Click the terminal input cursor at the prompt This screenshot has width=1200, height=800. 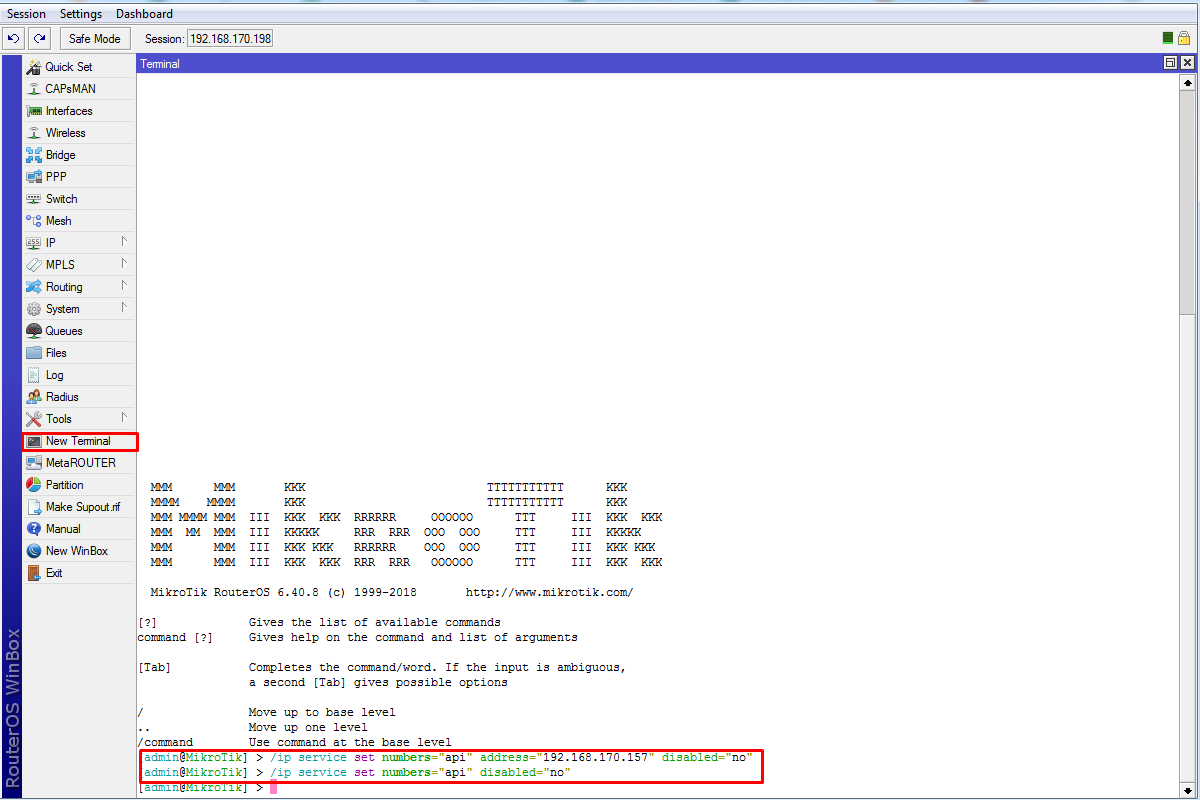click(x=273, y=788)
